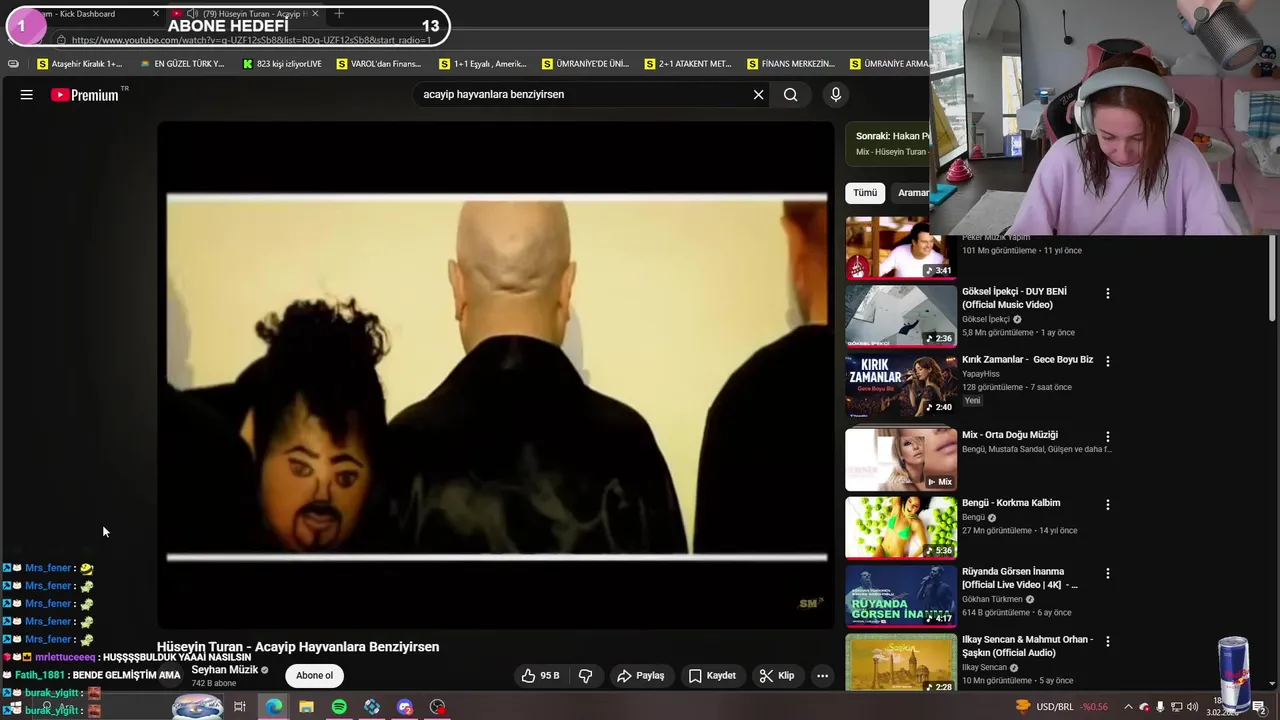Image resolution: width=1280 pixels, height=720 pixels.
Task: Open the Göksel İpekçi channel name
Action: click(986, 319)
